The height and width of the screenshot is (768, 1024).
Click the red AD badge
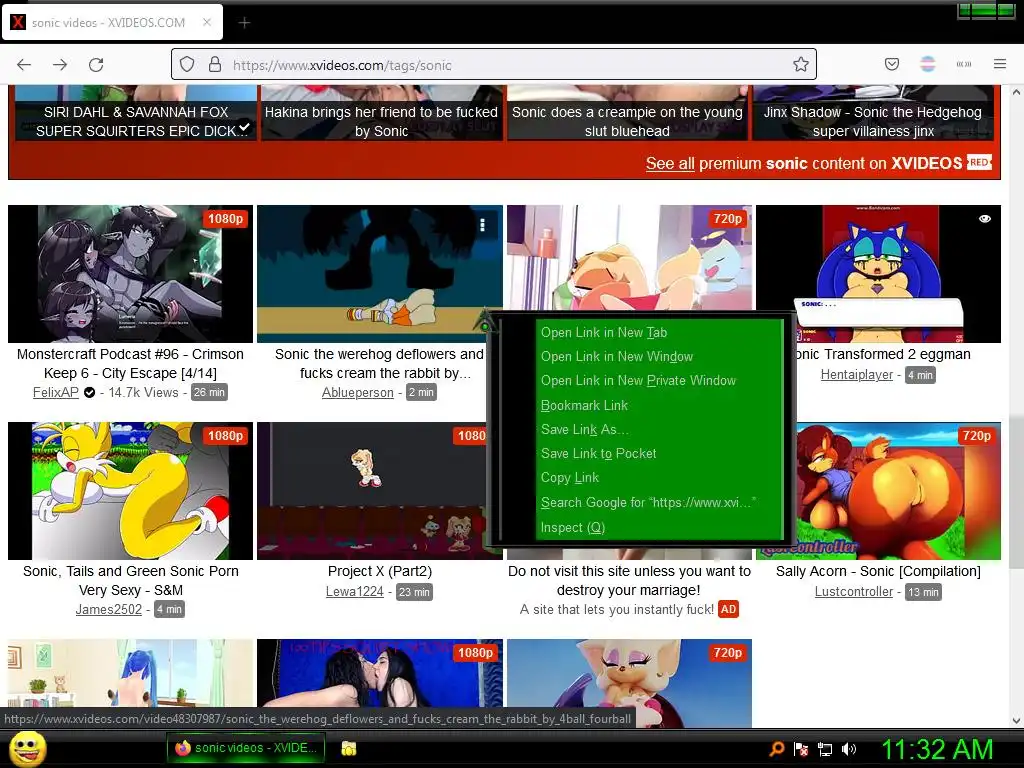728,609
